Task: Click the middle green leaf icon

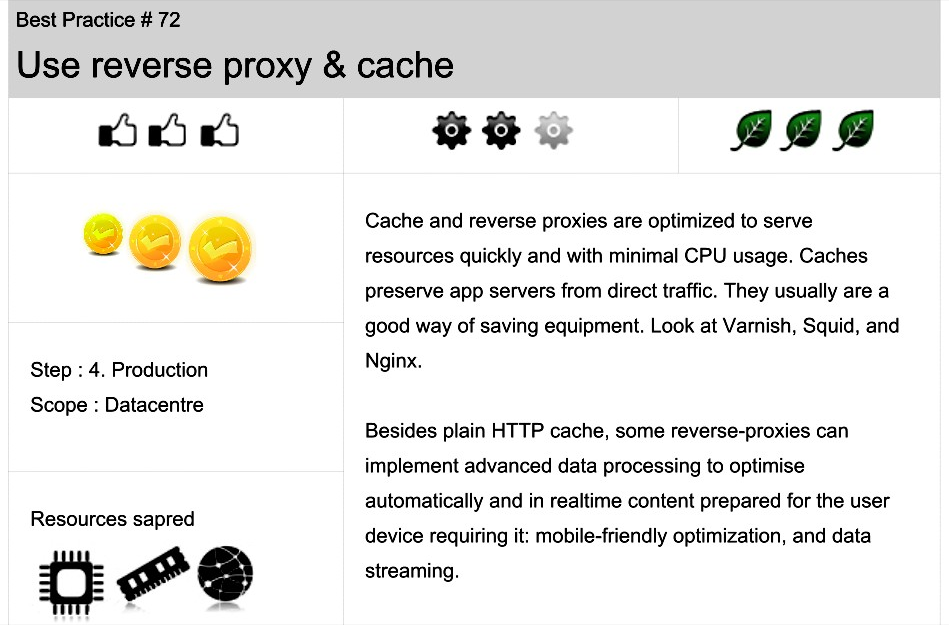Action: [801, 129]
